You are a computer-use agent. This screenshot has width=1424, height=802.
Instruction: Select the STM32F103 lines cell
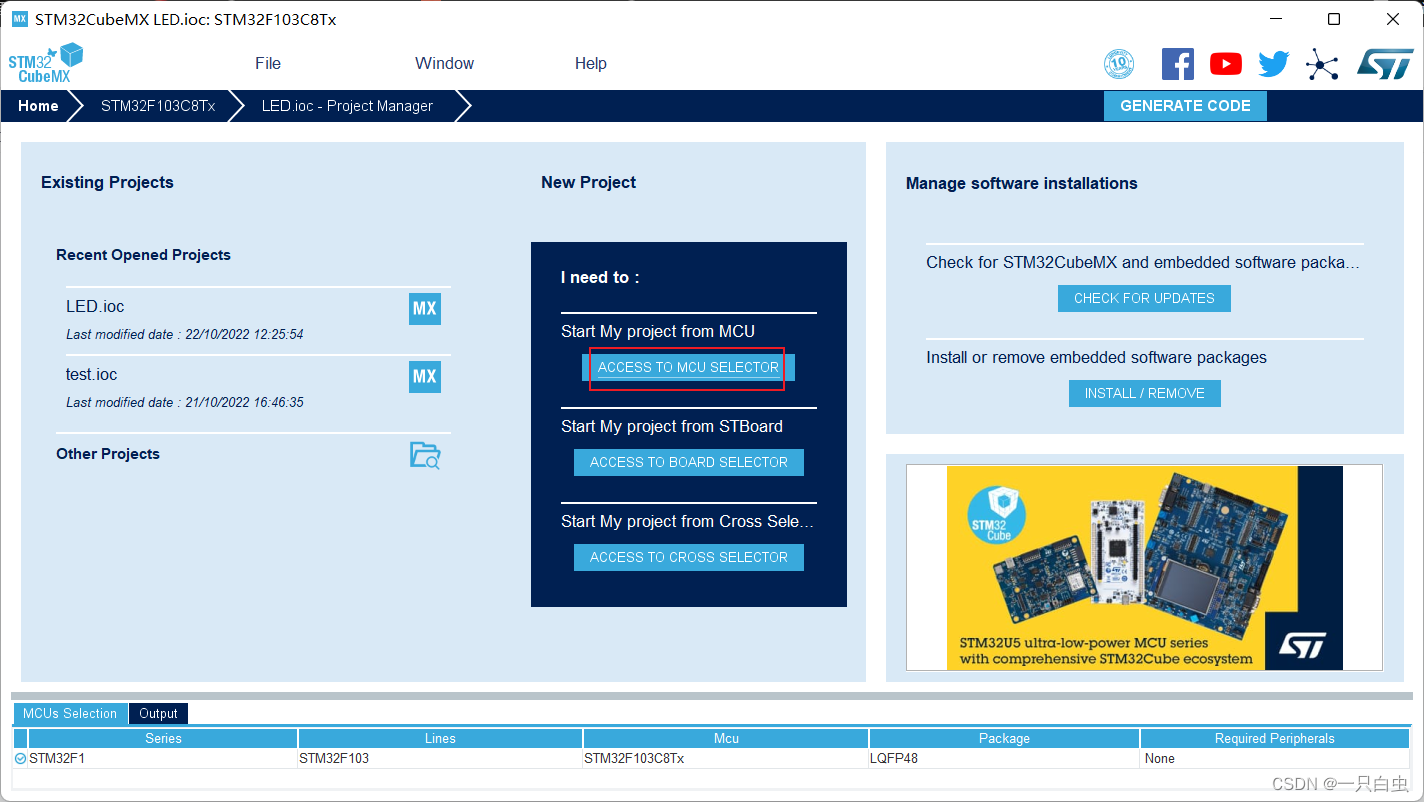pyautogui.click(x=440, y=758)
